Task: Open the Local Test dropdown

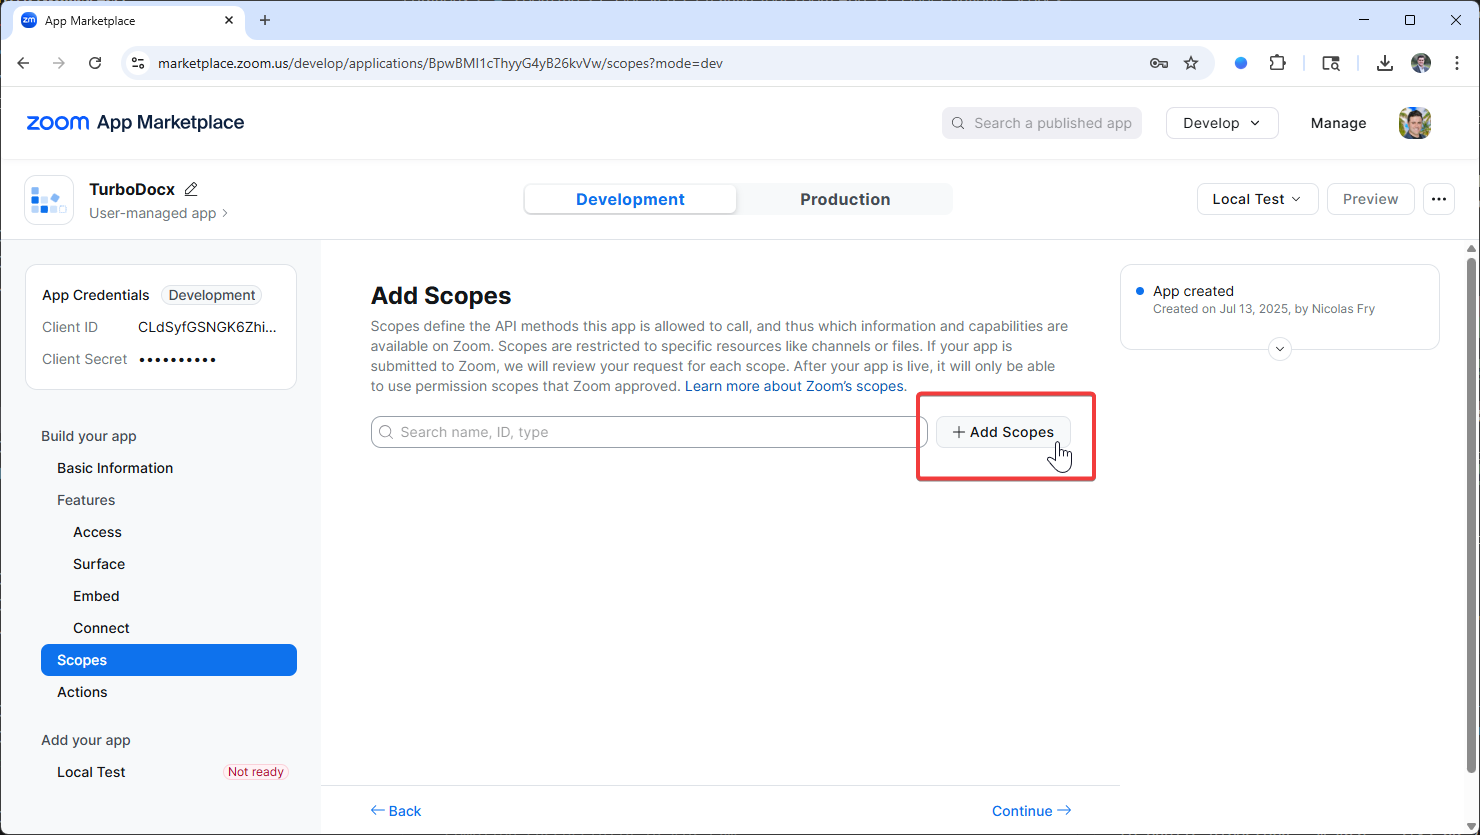Action: coord(1257,199)
